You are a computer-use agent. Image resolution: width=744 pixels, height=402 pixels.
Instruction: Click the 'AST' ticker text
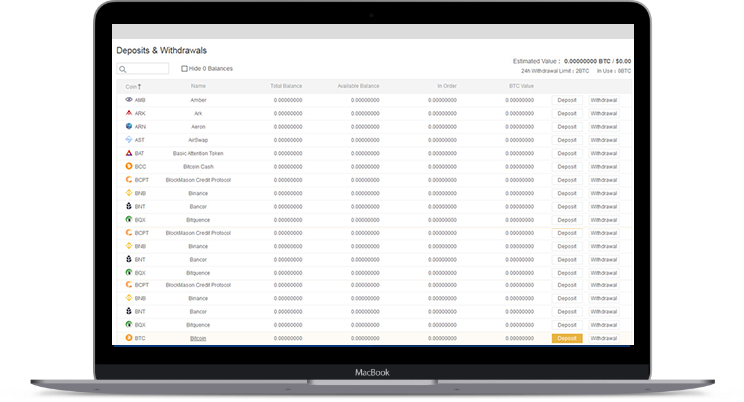[x=140, y=140]
